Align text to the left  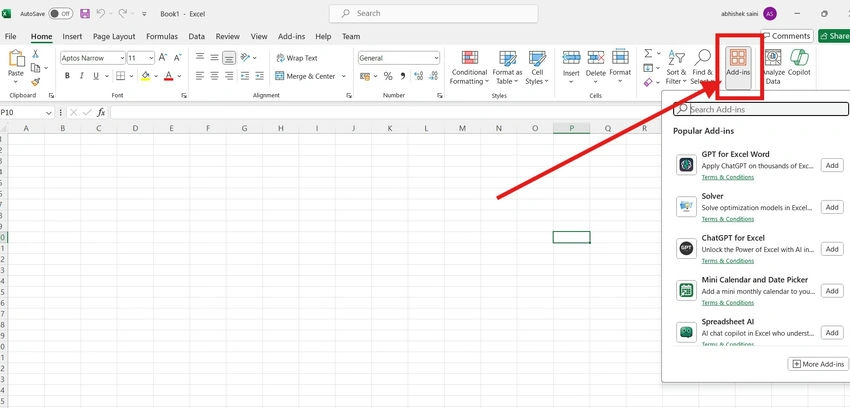[x=200, y=76]
